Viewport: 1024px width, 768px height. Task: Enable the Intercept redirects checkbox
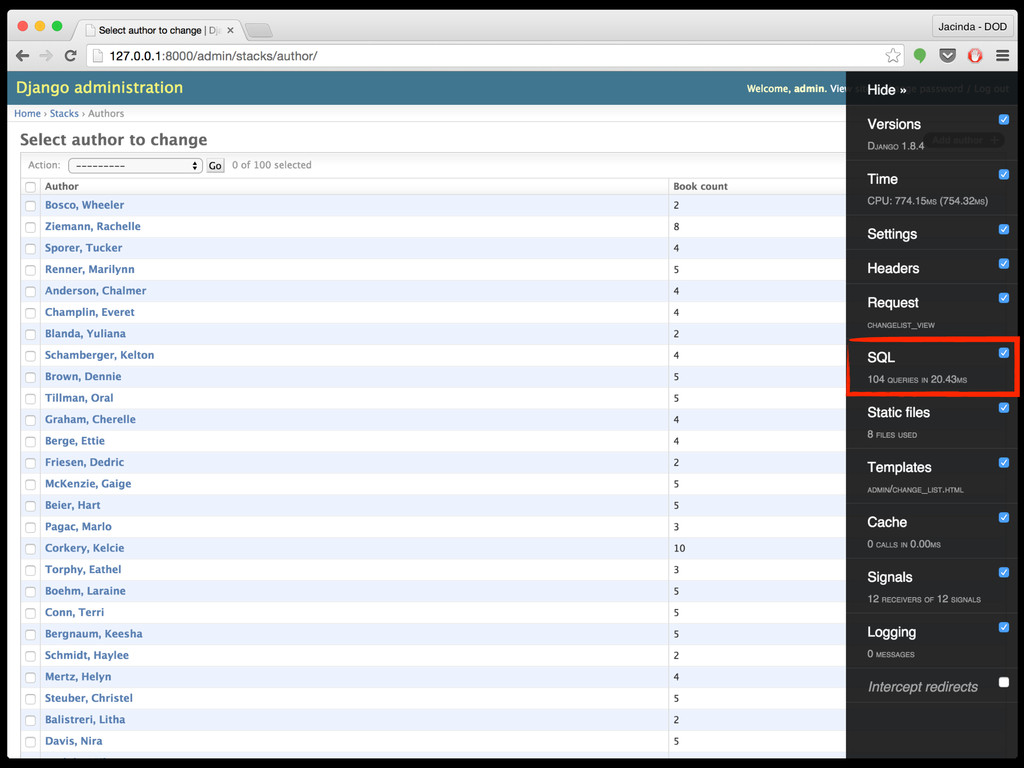pos(1004,682)
